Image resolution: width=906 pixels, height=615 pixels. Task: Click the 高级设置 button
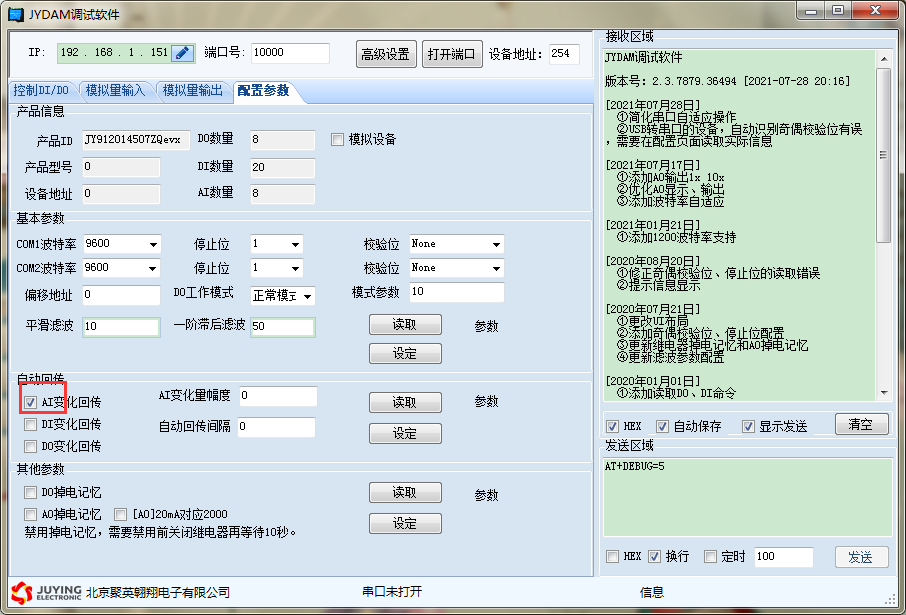tap(386, 54)
